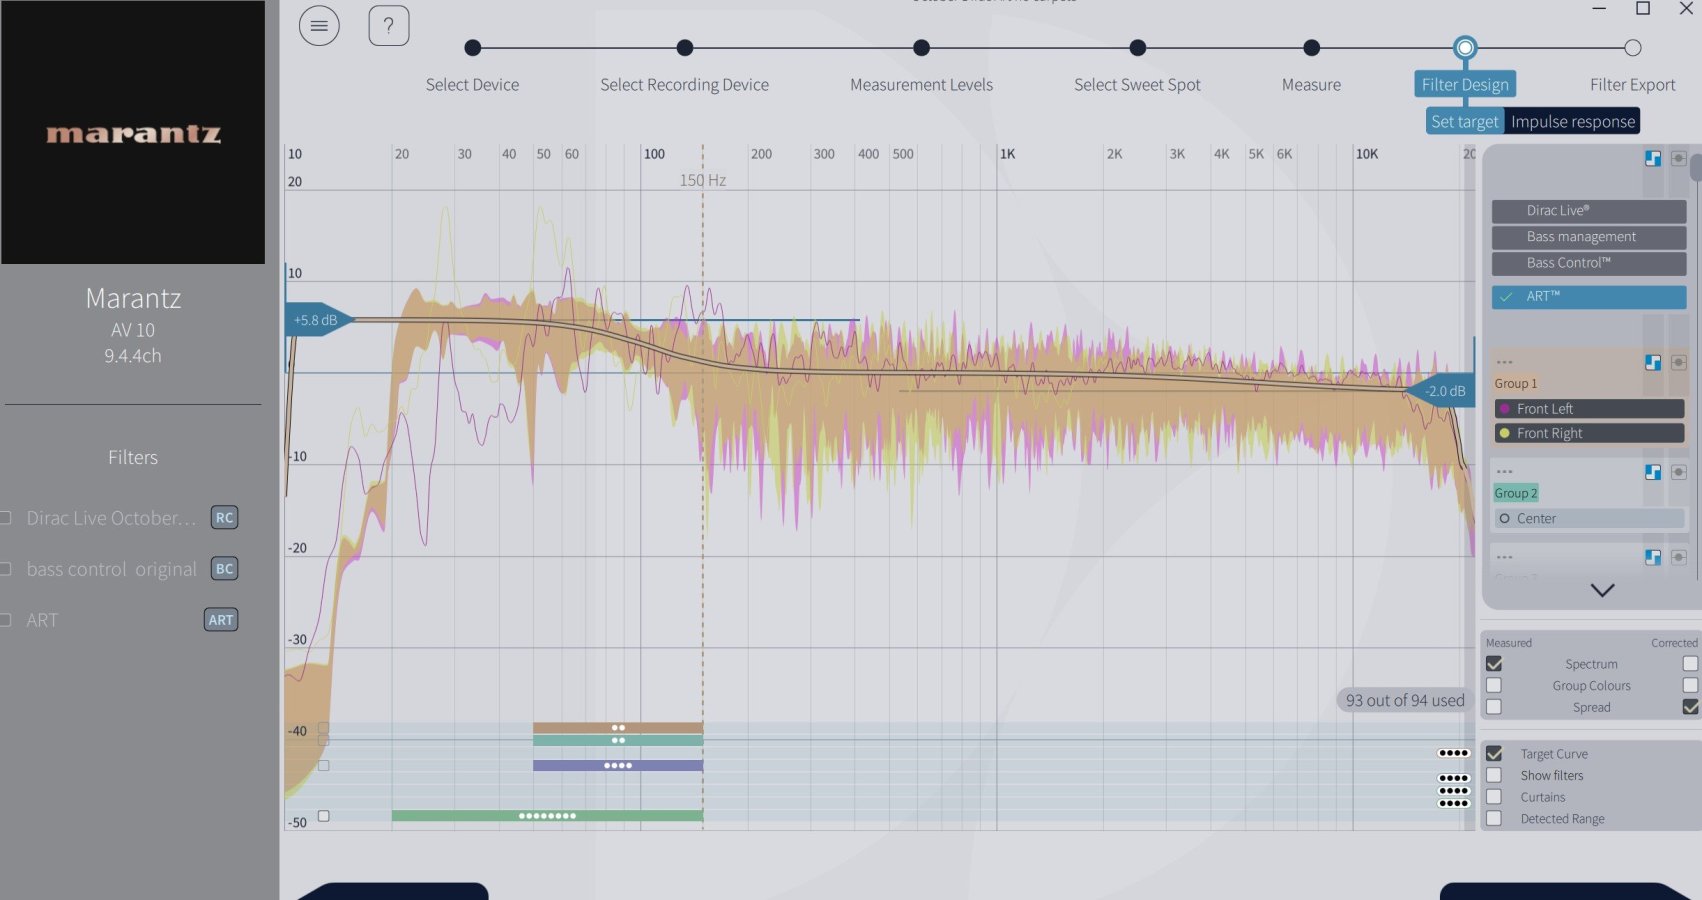1702x900 pixels.
Task: Toggle the Curtains checkbox
Action: pos(1494,797)
